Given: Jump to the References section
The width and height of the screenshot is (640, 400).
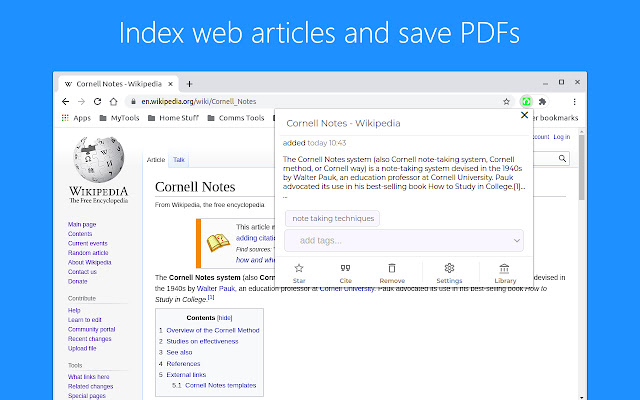Looking at the screenshot, I should pyautogui.click(x=183, y=364).
